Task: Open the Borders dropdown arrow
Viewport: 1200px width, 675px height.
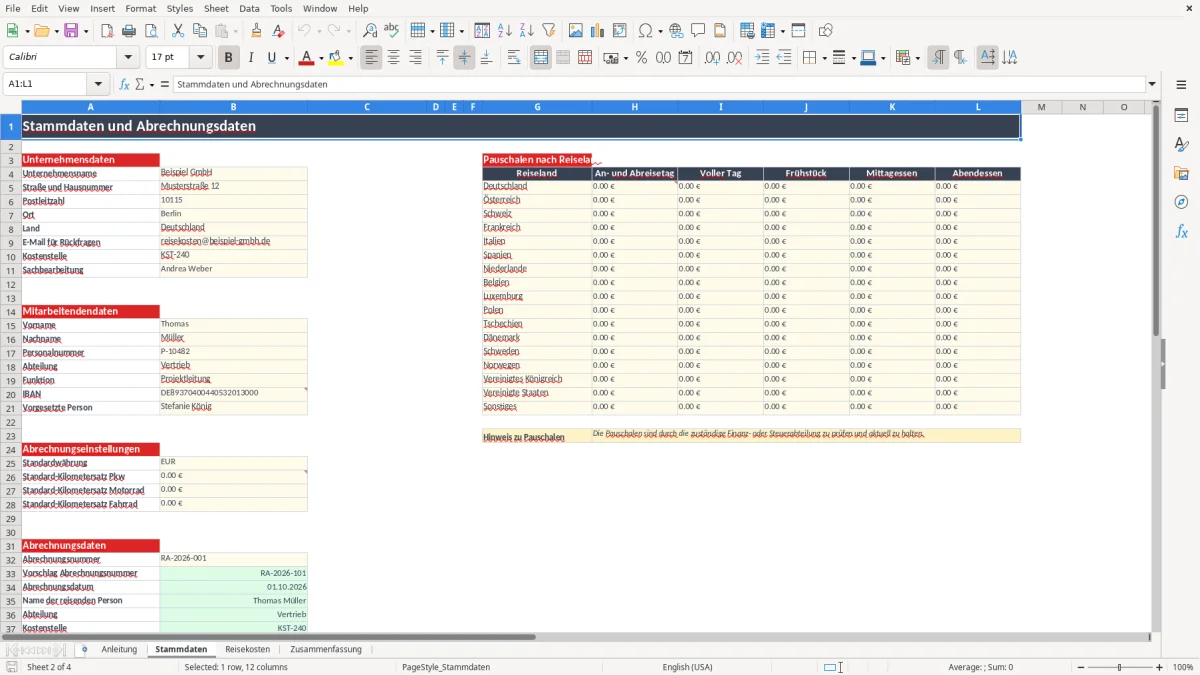Action: tap(823, 58)
